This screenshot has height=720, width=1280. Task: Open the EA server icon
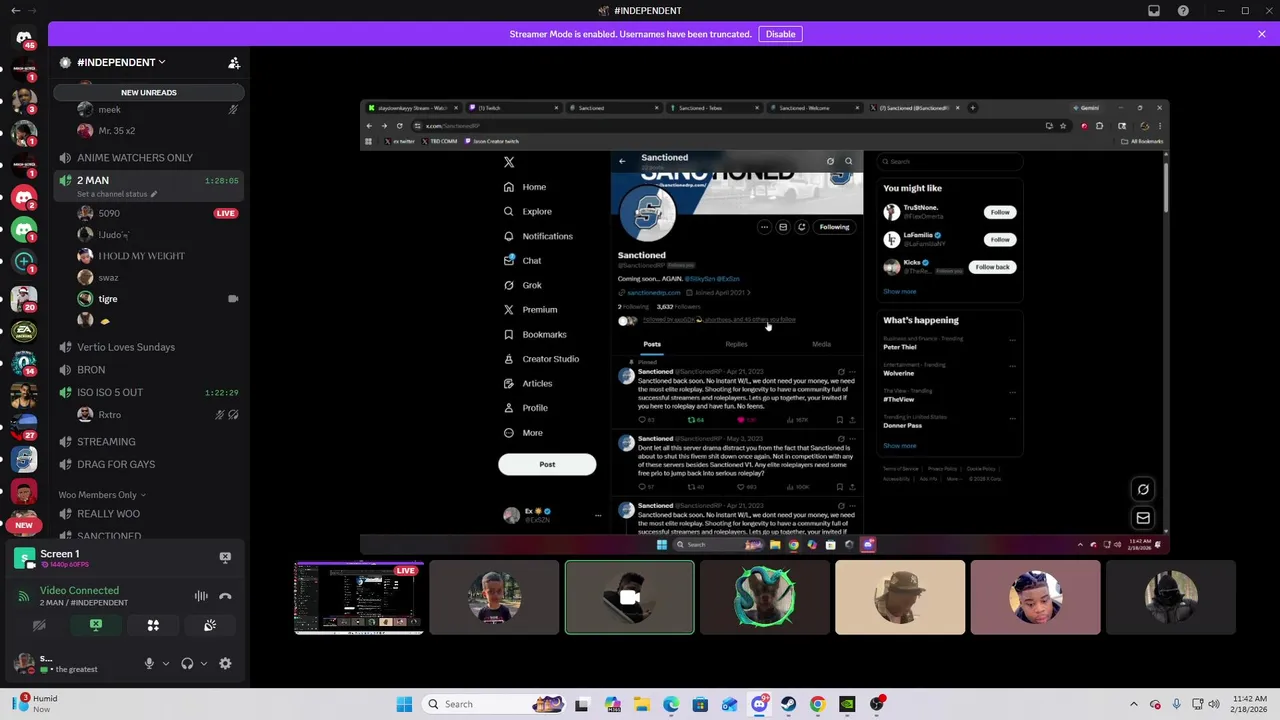[24, 330]
